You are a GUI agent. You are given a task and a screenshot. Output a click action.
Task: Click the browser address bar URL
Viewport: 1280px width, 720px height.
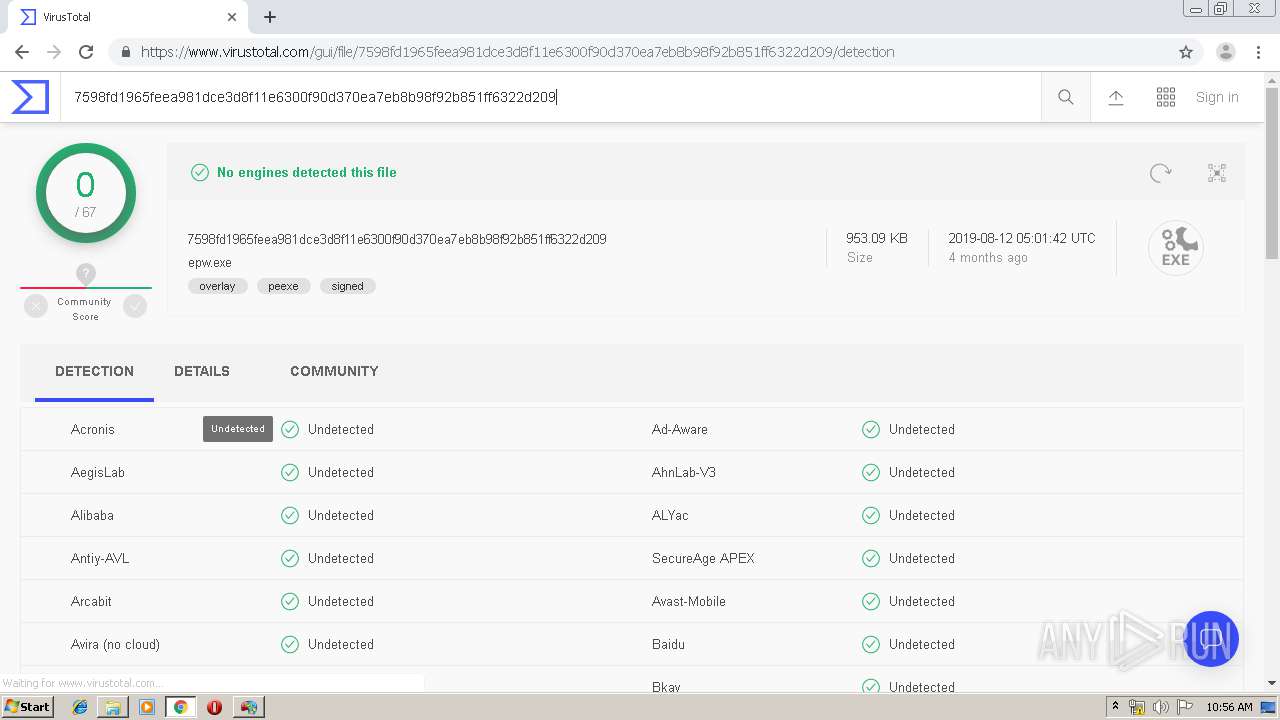click(517, 52)
